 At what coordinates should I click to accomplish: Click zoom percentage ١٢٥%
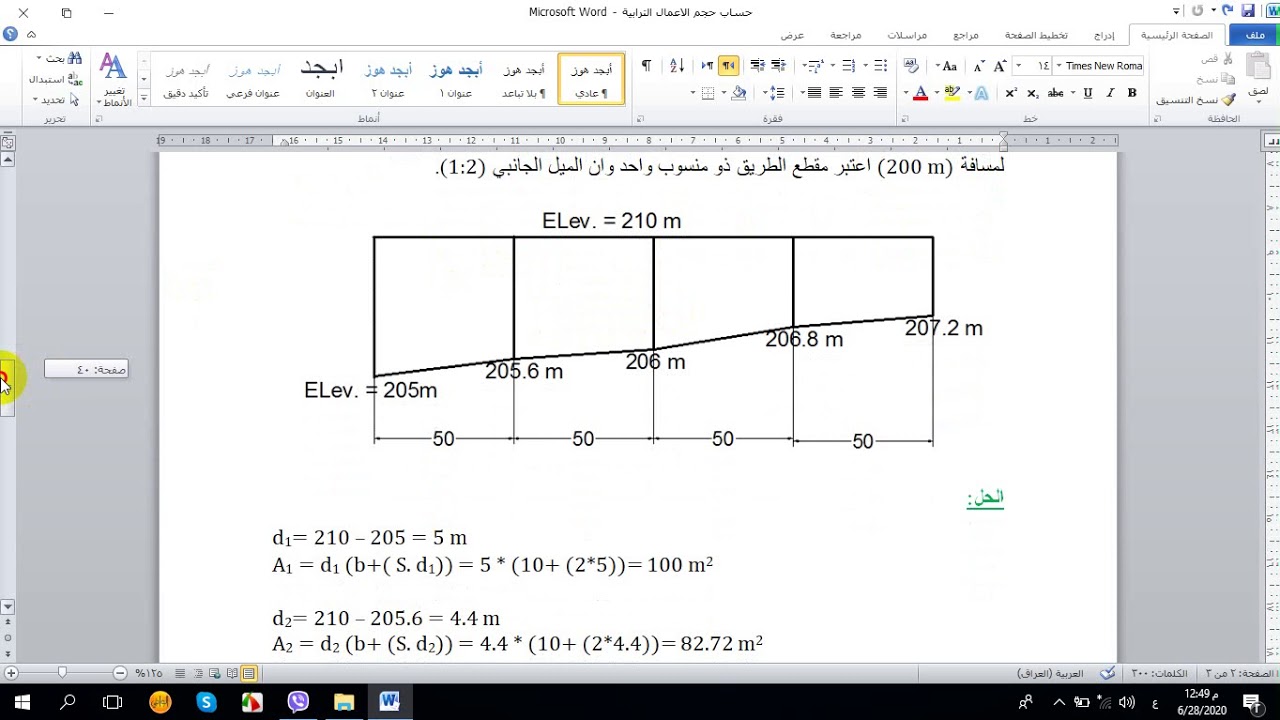click(x=149, y=673)
